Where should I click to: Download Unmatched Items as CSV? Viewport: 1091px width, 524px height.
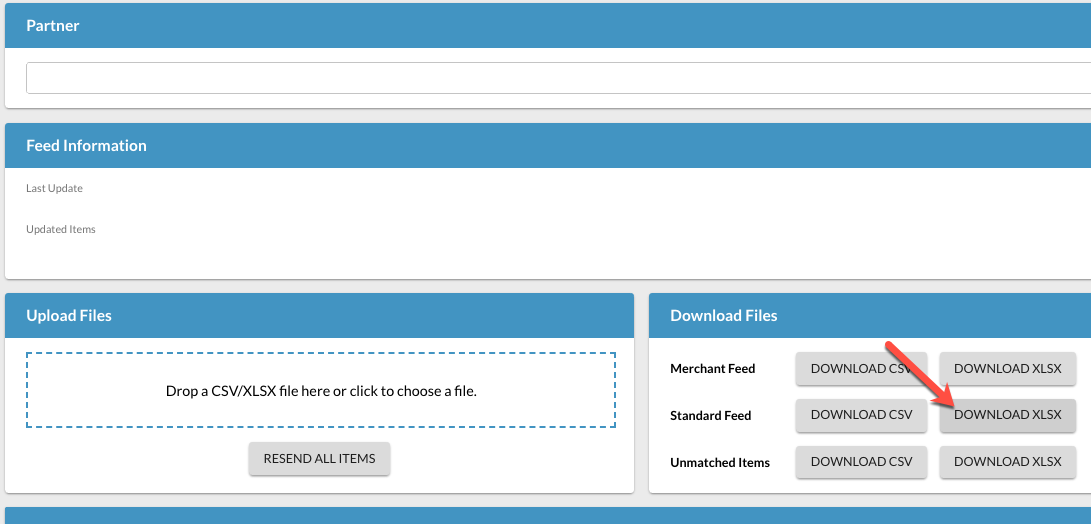tap(861, 462)
